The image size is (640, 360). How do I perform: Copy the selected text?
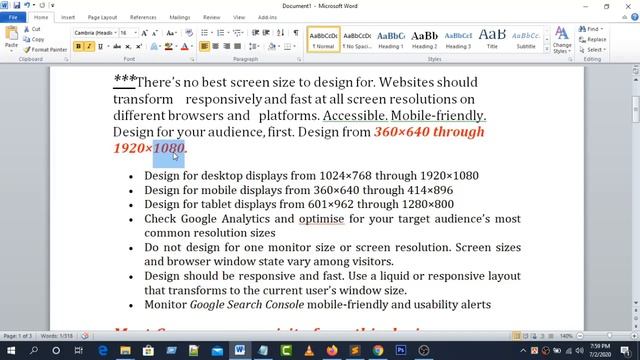pos(34,40)
